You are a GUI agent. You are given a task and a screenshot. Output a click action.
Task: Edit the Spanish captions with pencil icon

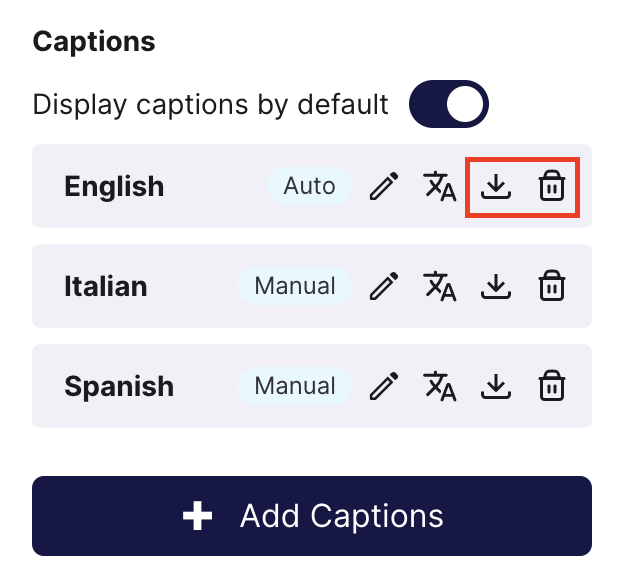[384, 386]
